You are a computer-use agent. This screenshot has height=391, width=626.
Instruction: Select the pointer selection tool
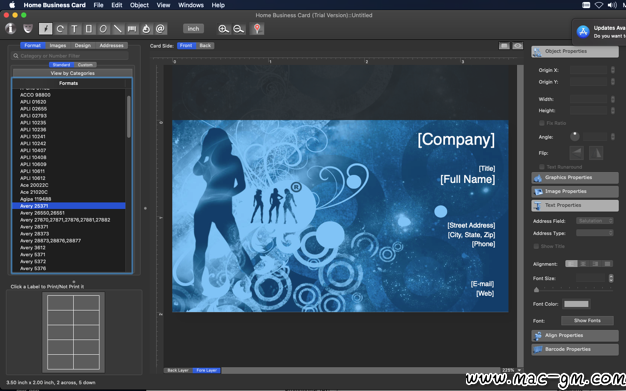[46, 29]
